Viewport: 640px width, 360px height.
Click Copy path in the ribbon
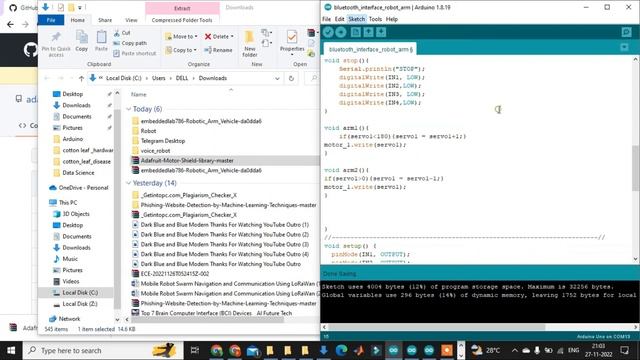coord(130,43)
